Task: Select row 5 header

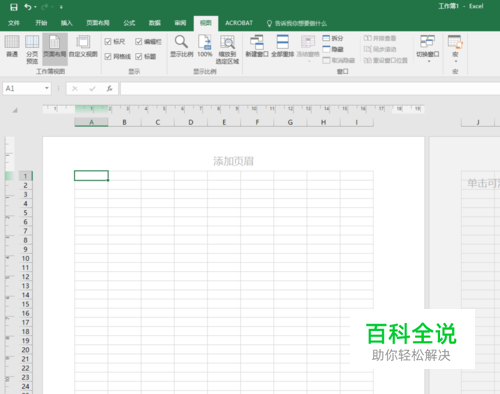Action: (x=25, y=213)
